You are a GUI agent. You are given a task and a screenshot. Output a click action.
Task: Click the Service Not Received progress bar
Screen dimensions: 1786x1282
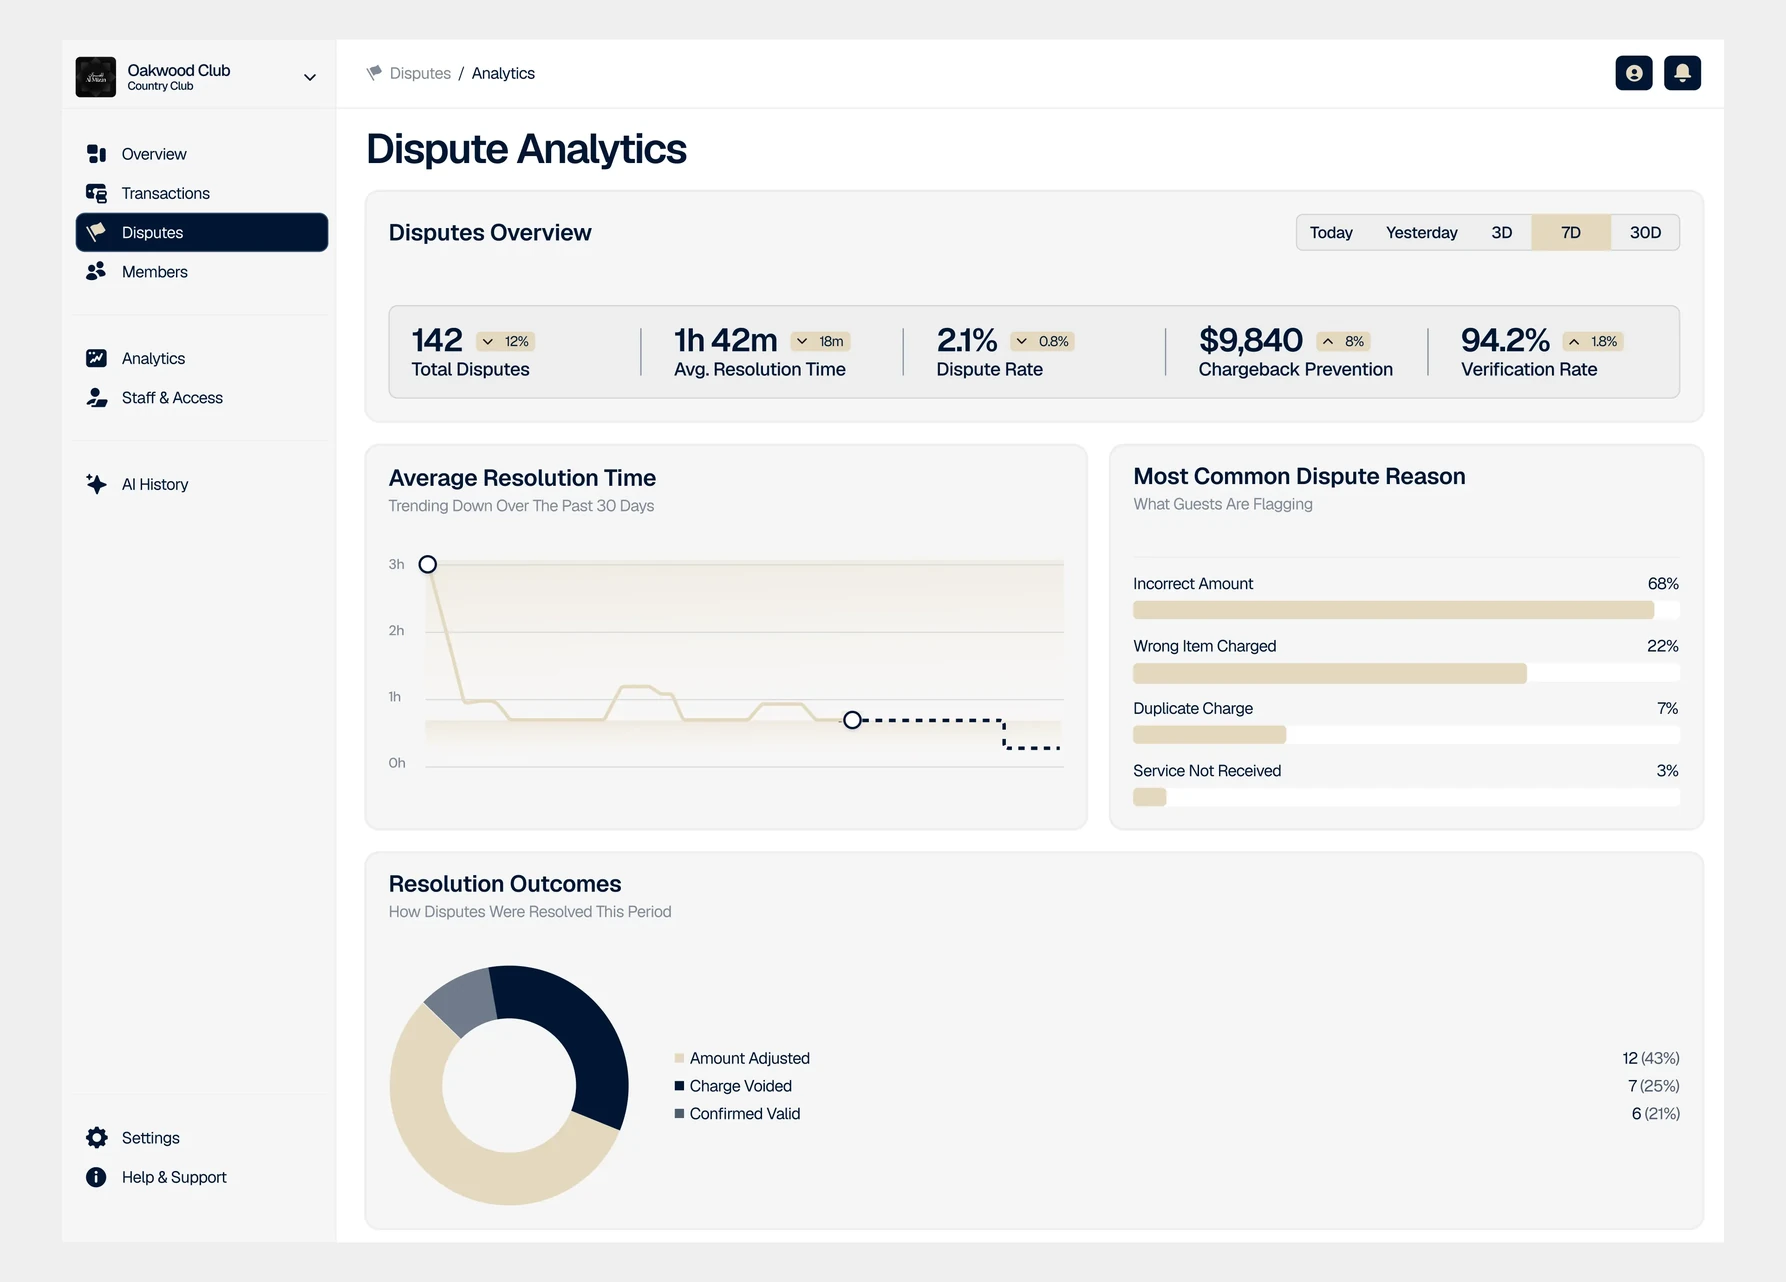(1406, 797)
